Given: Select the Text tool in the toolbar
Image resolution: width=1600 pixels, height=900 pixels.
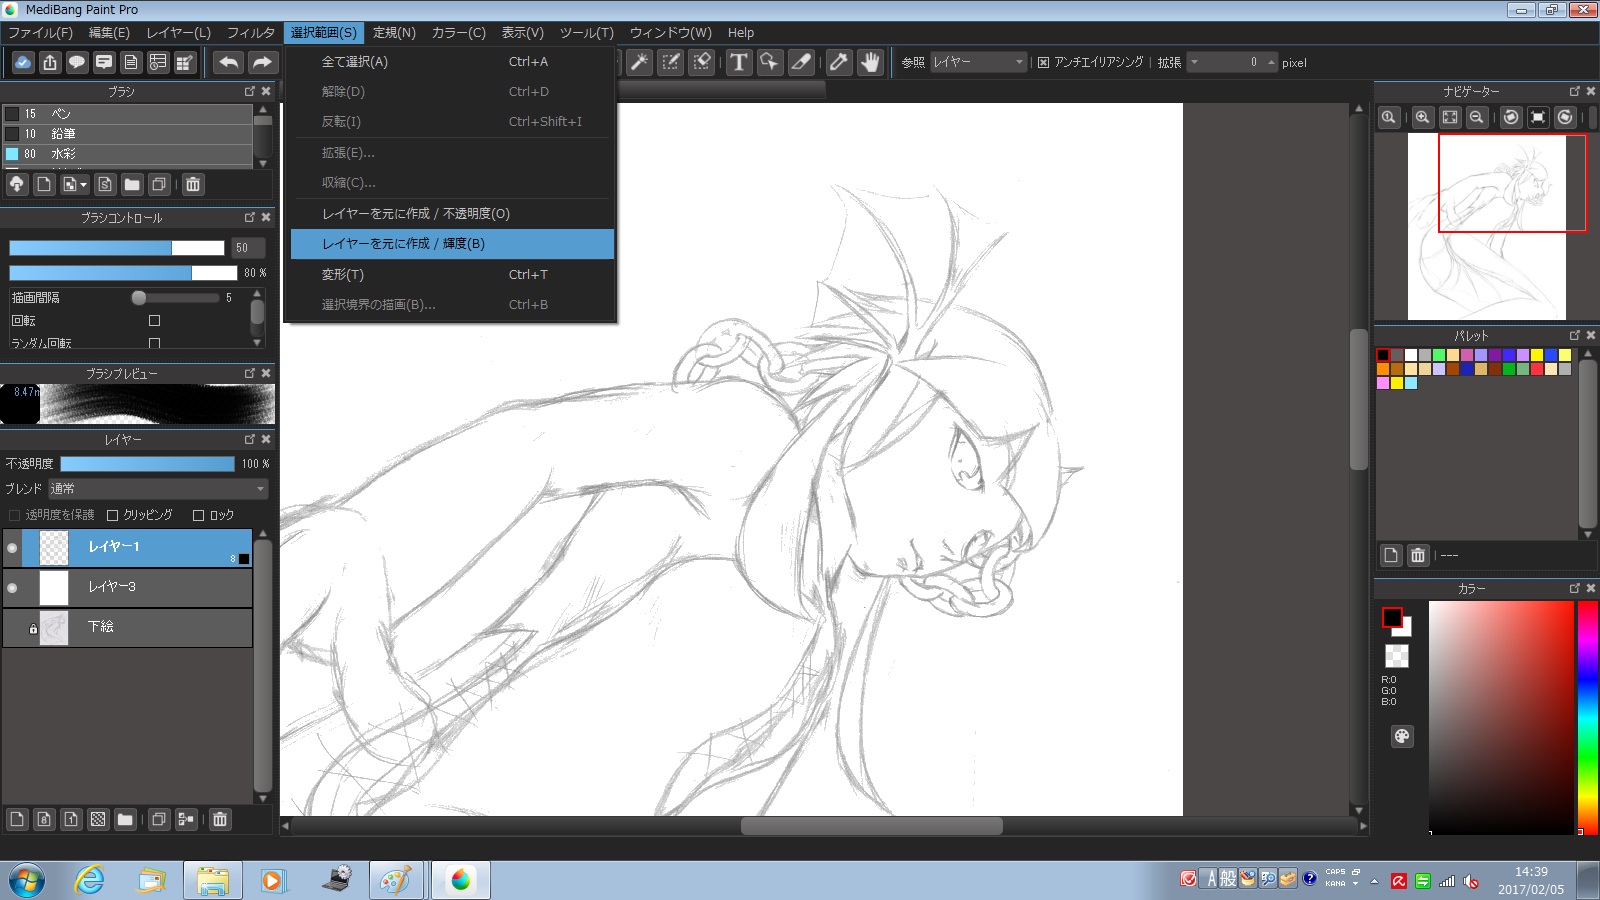Looking at the screenshot, I should tap(738, 62).
